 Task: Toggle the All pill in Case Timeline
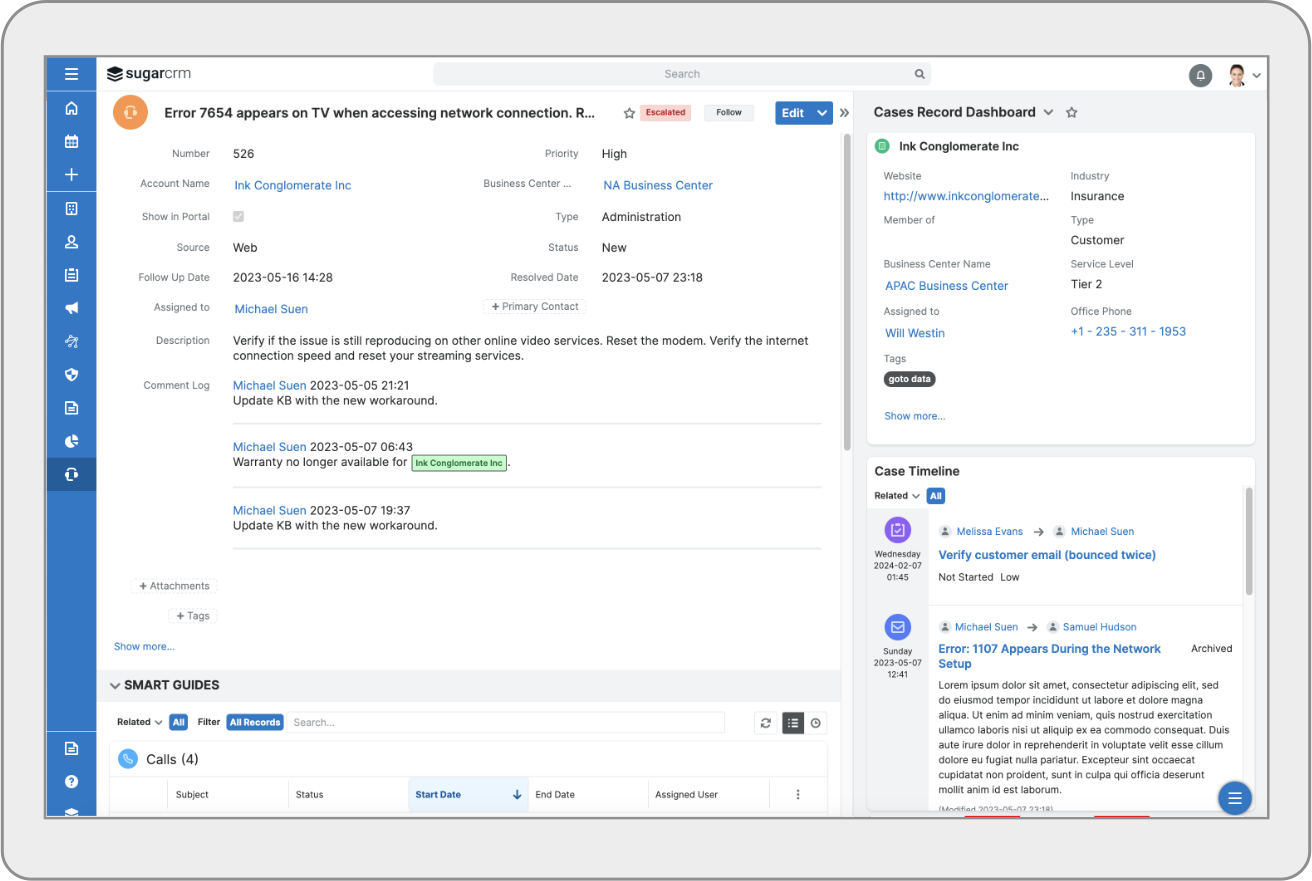[935, 496]
